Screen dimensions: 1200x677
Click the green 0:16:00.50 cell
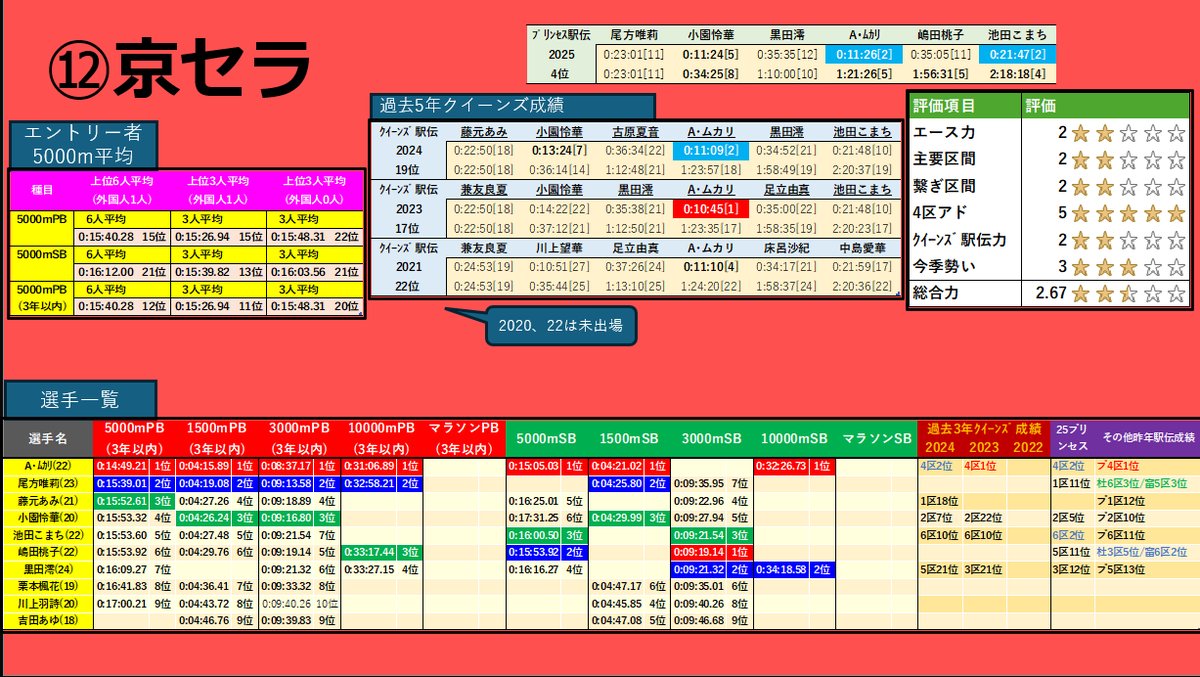point(533,535)
